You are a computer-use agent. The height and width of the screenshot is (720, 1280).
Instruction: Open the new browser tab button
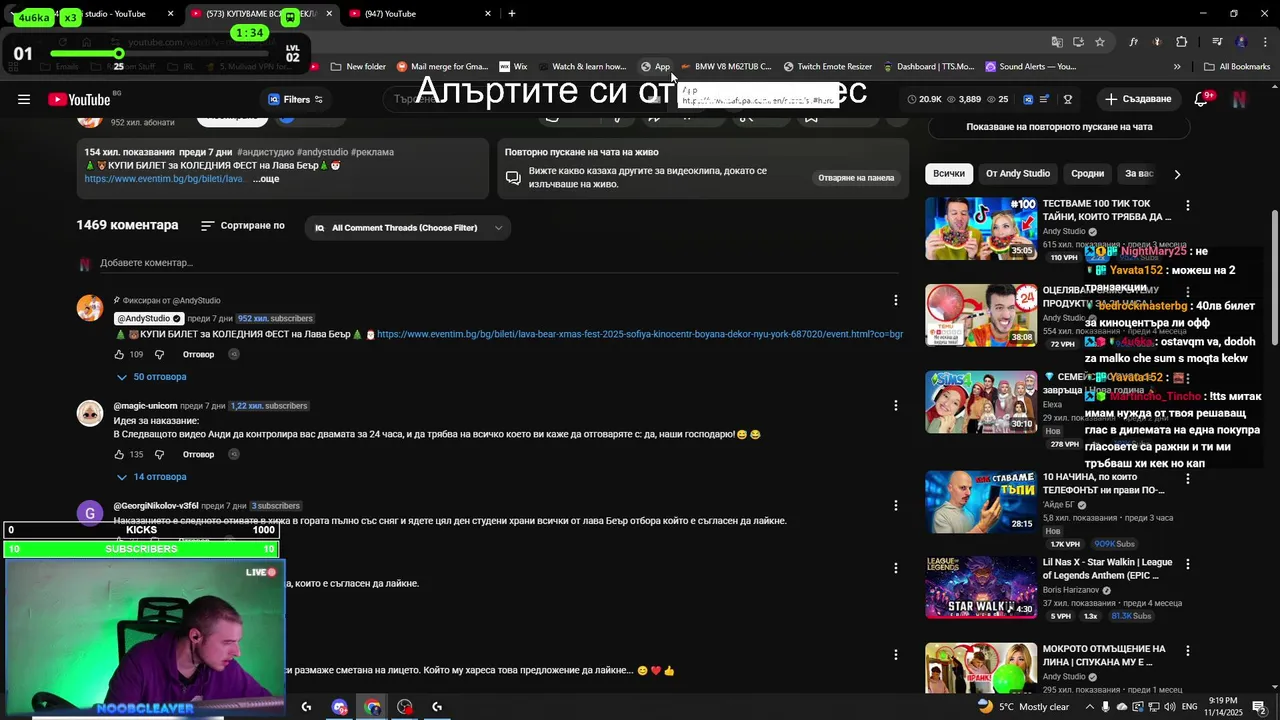pyautogui.click(x=512, y=14)
